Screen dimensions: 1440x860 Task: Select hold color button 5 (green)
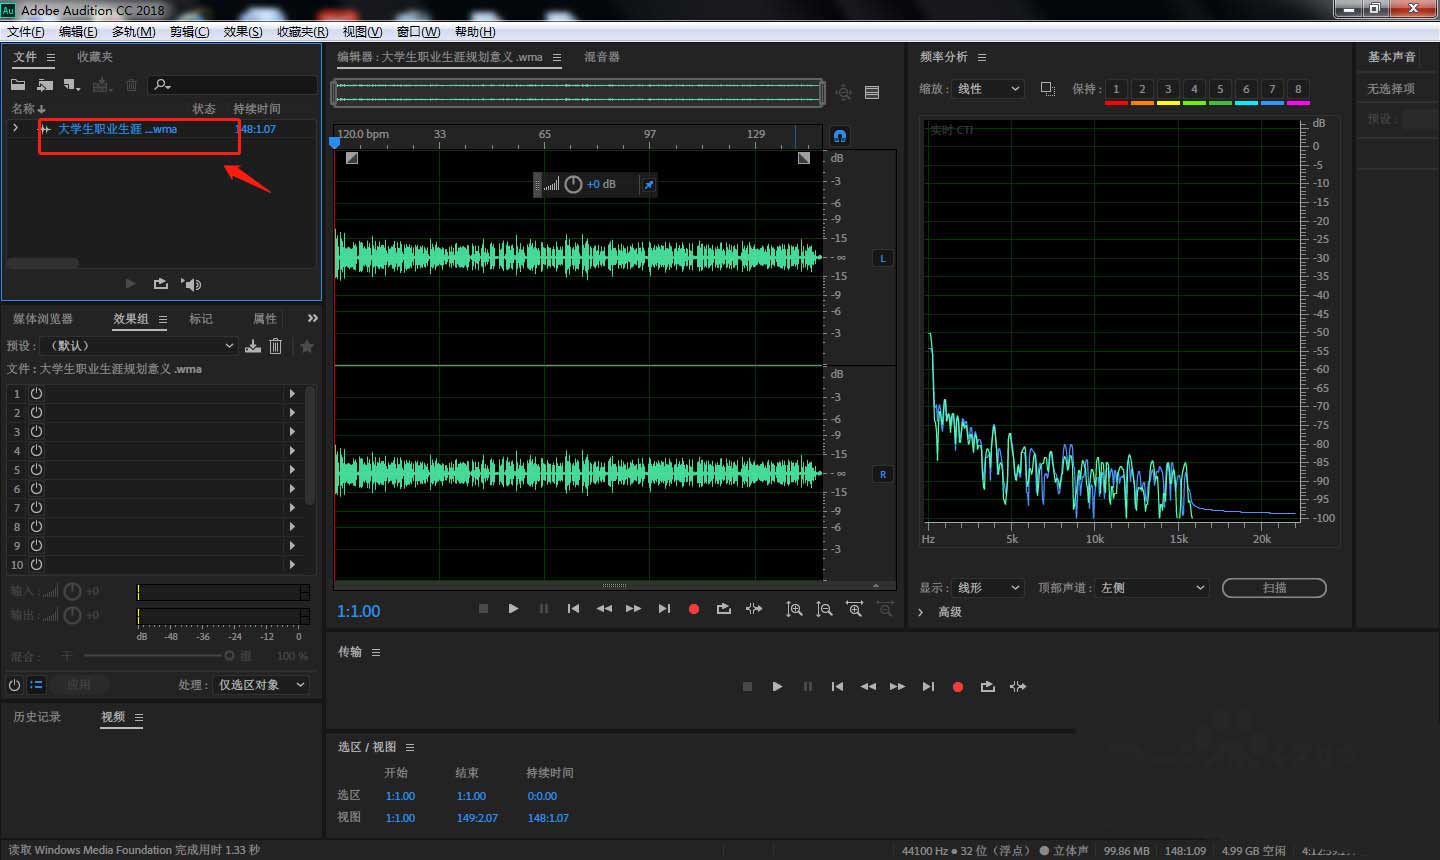(x=1220, y=90)
